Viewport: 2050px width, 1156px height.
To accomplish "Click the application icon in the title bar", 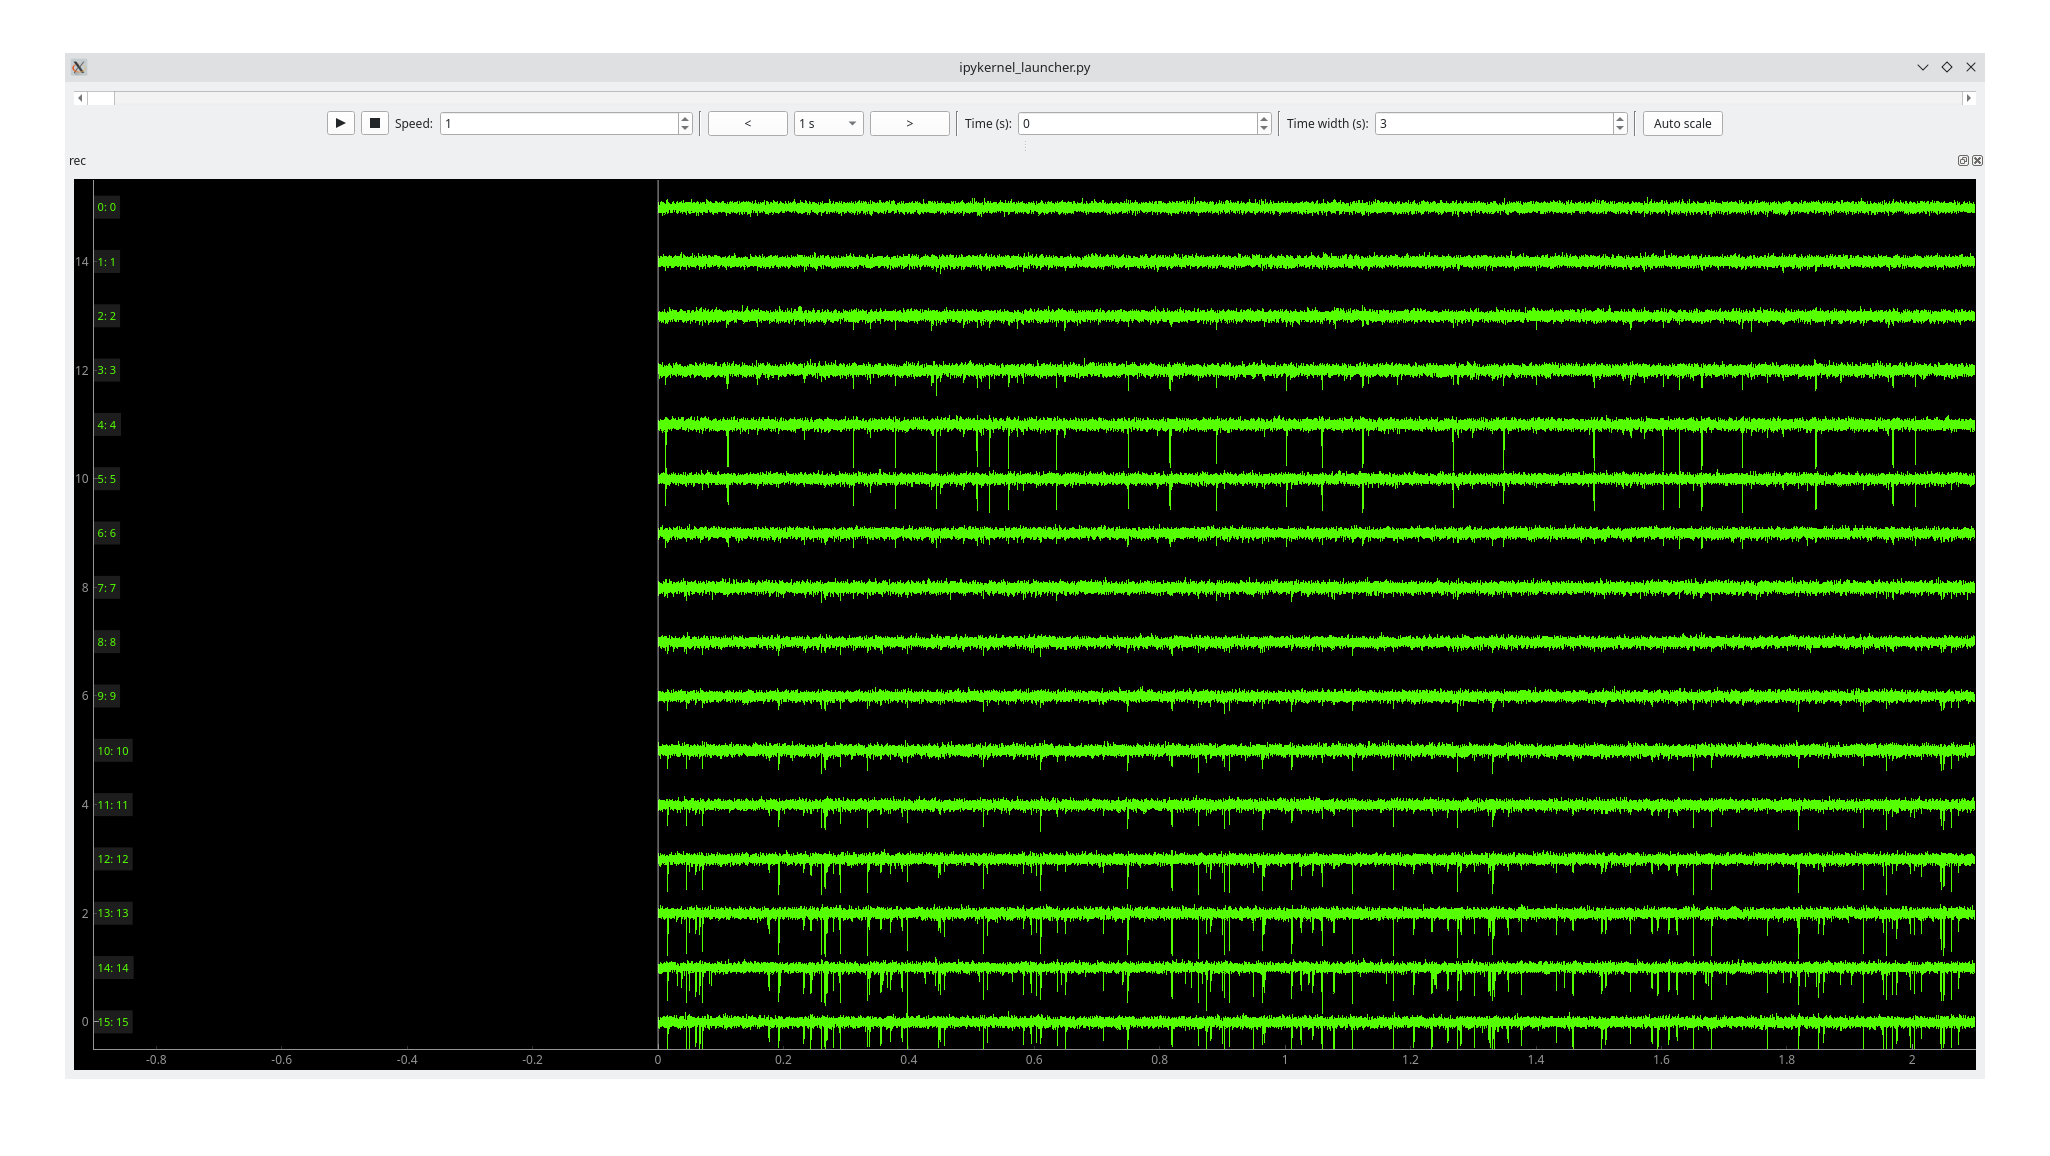I will [78, 67].
